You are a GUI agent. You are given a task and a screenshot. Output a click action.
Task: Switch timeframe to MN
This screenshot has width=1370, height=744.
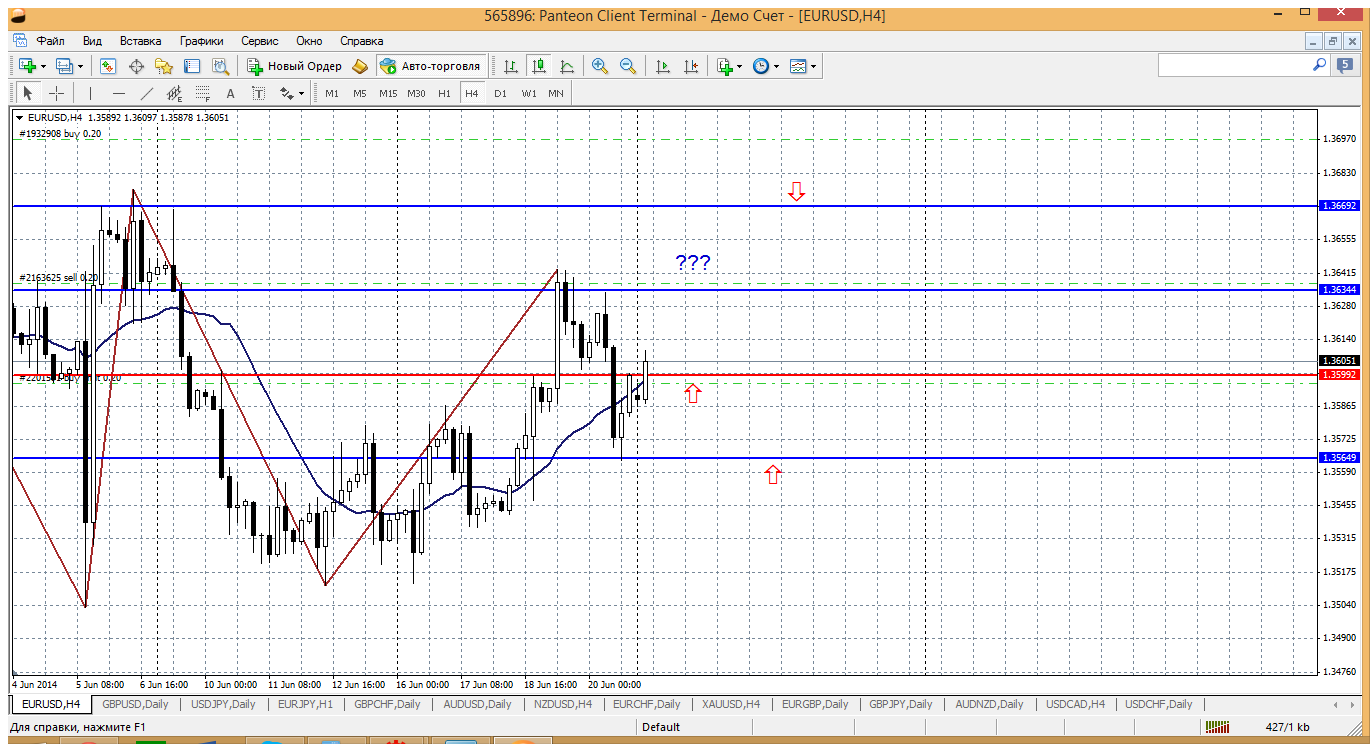556,93
